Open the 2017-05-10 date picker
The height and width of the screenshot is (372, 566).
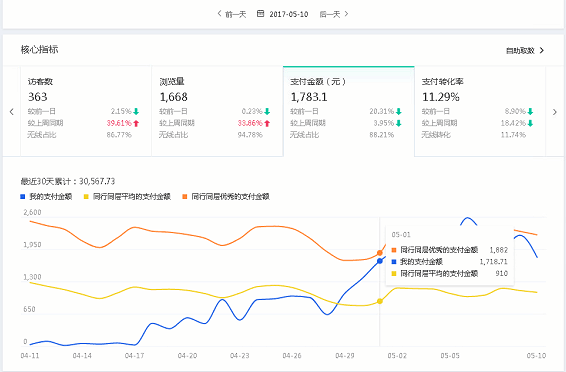click(x=288, y=14)
